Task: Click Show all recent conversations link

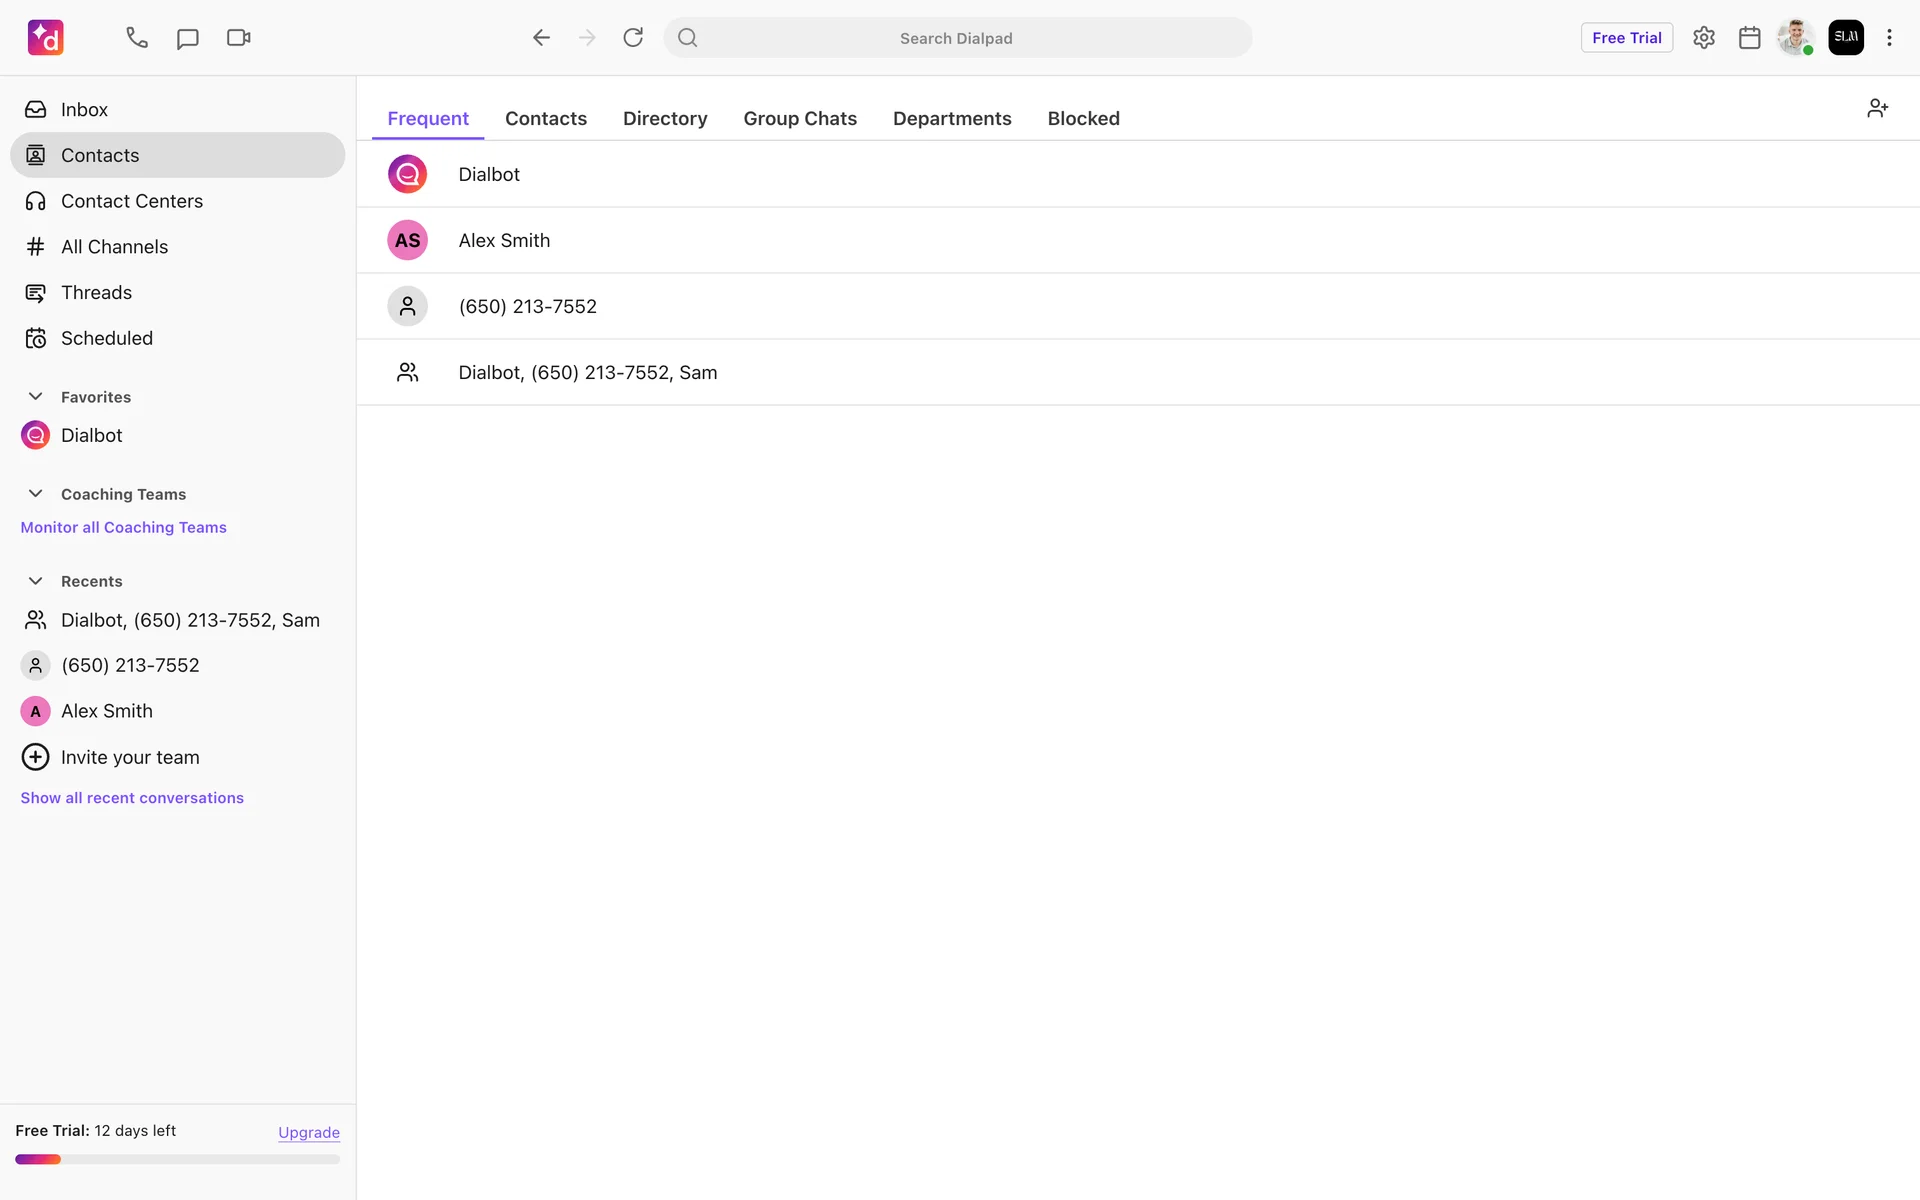Action: [132, 798]
